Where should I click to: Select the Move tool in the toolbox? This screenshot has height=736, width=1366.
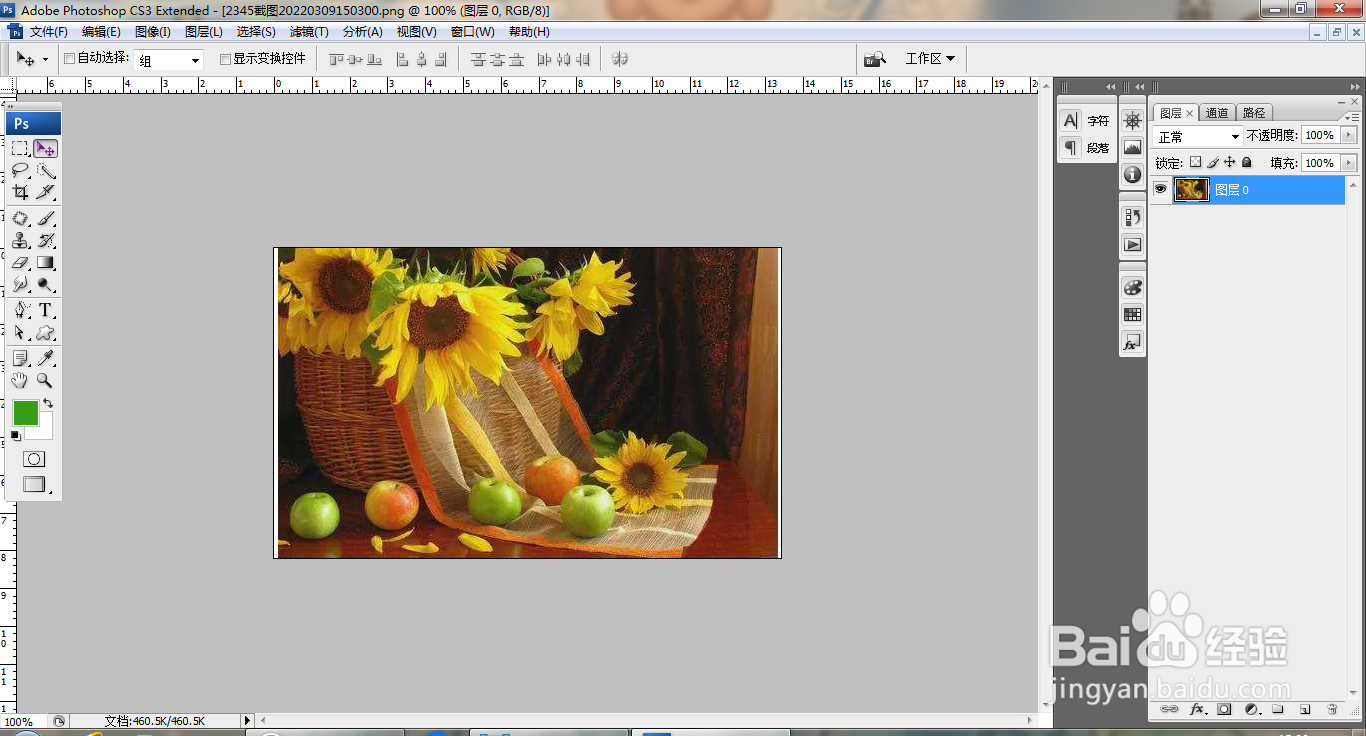pos(46,148)
